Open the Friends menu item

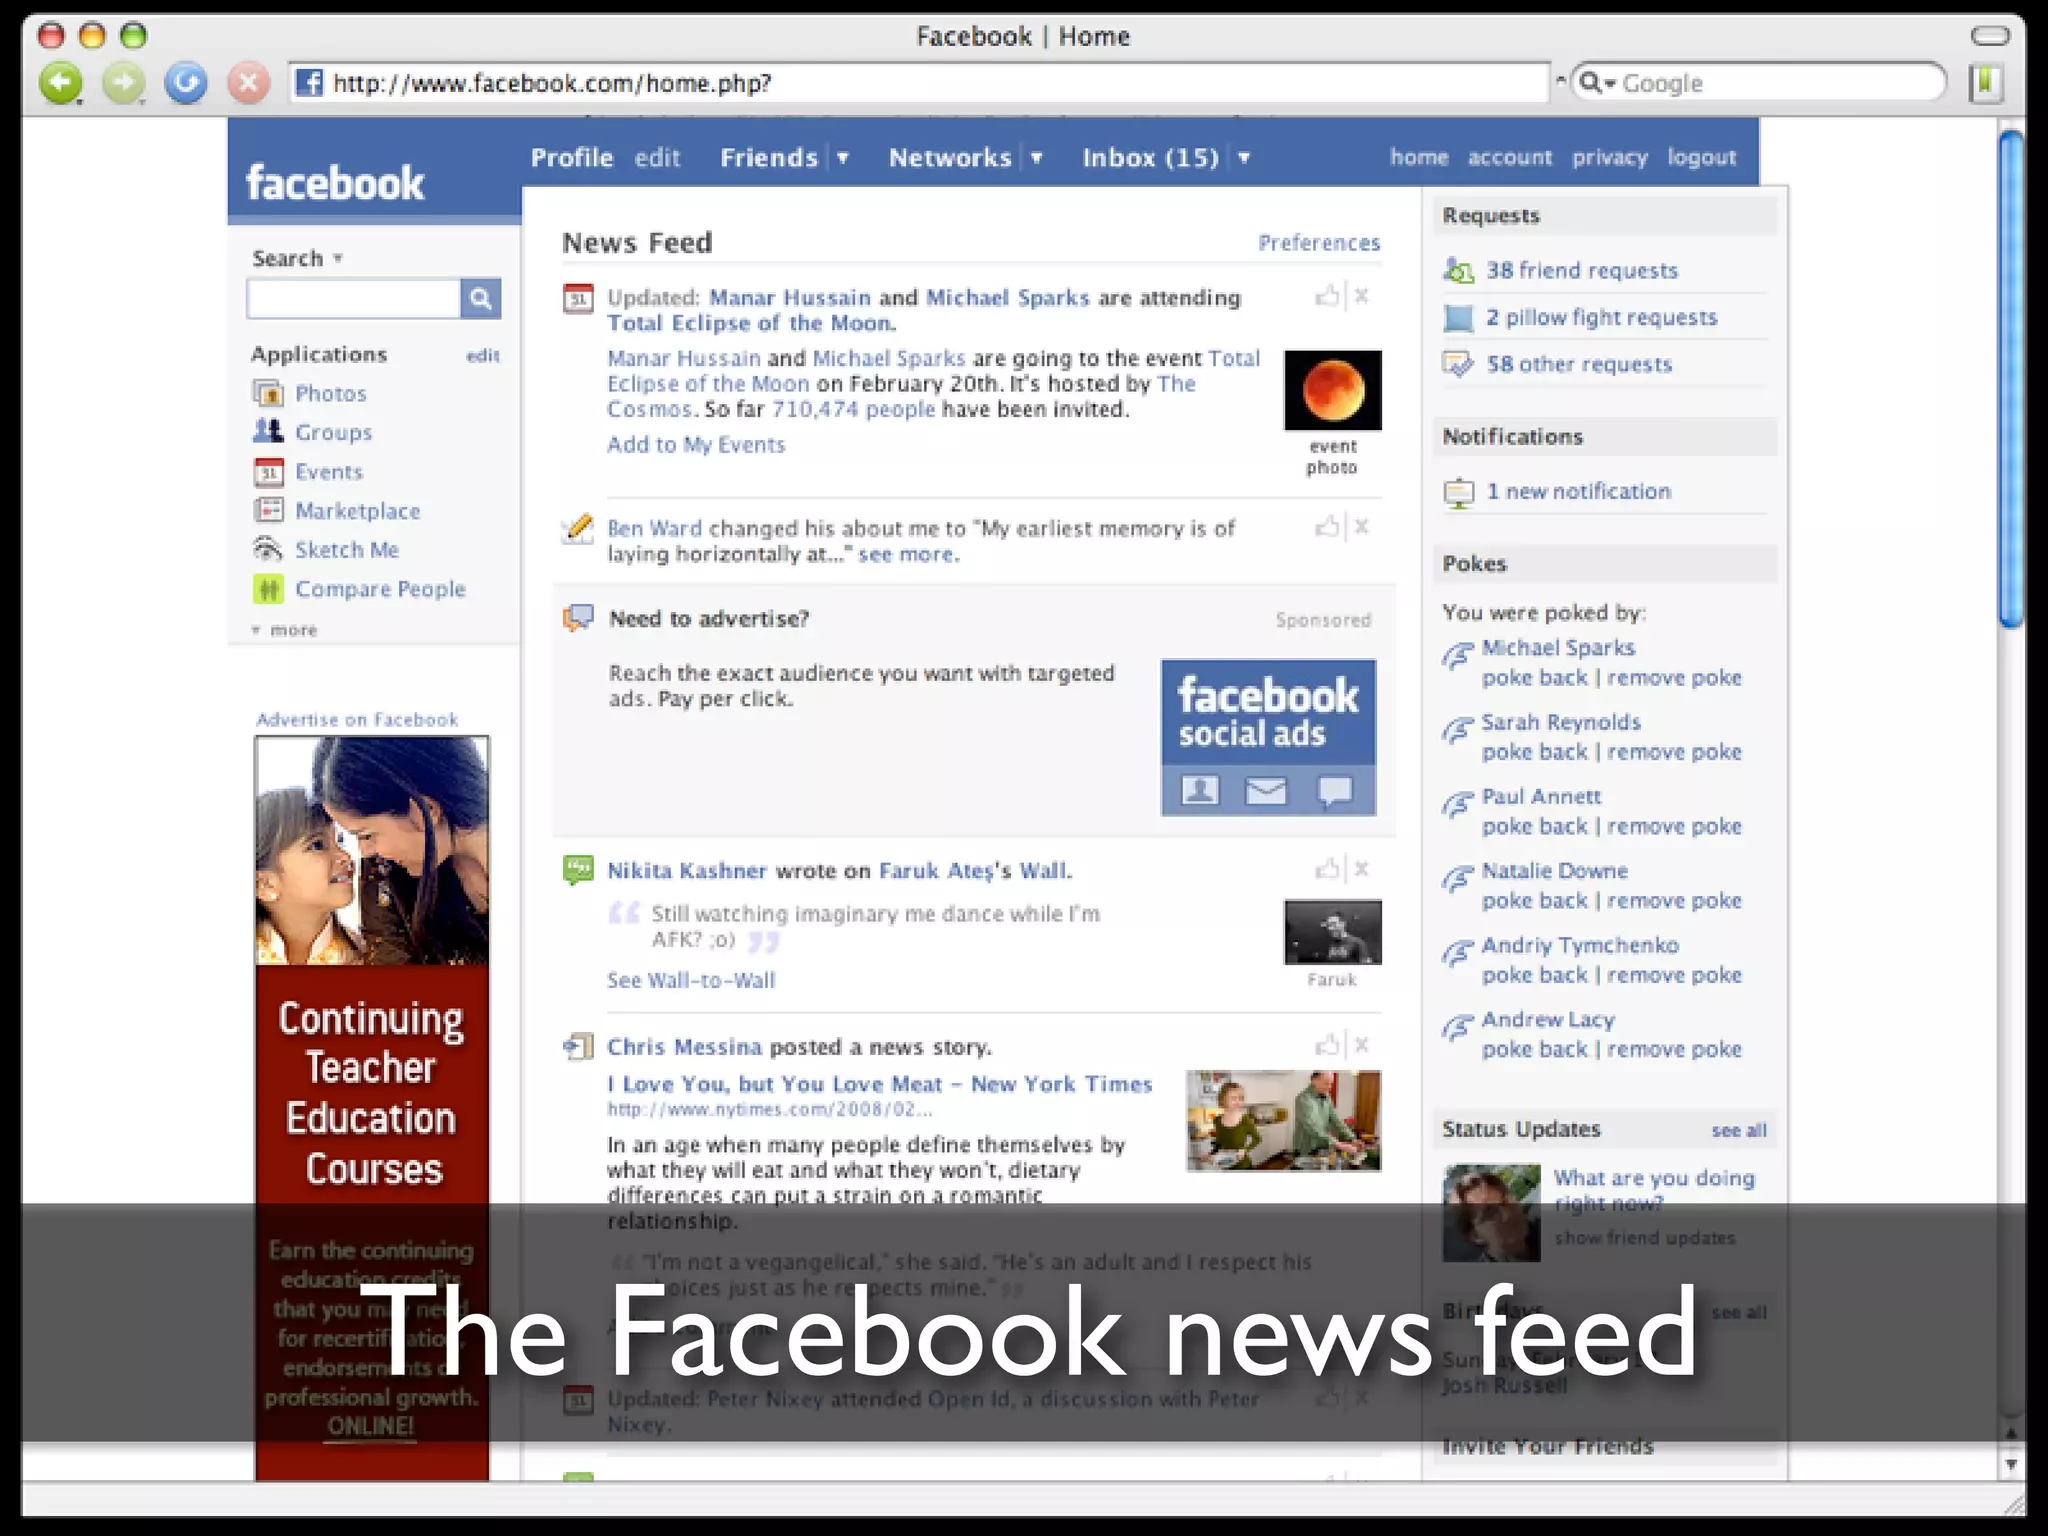click(769, 158)
